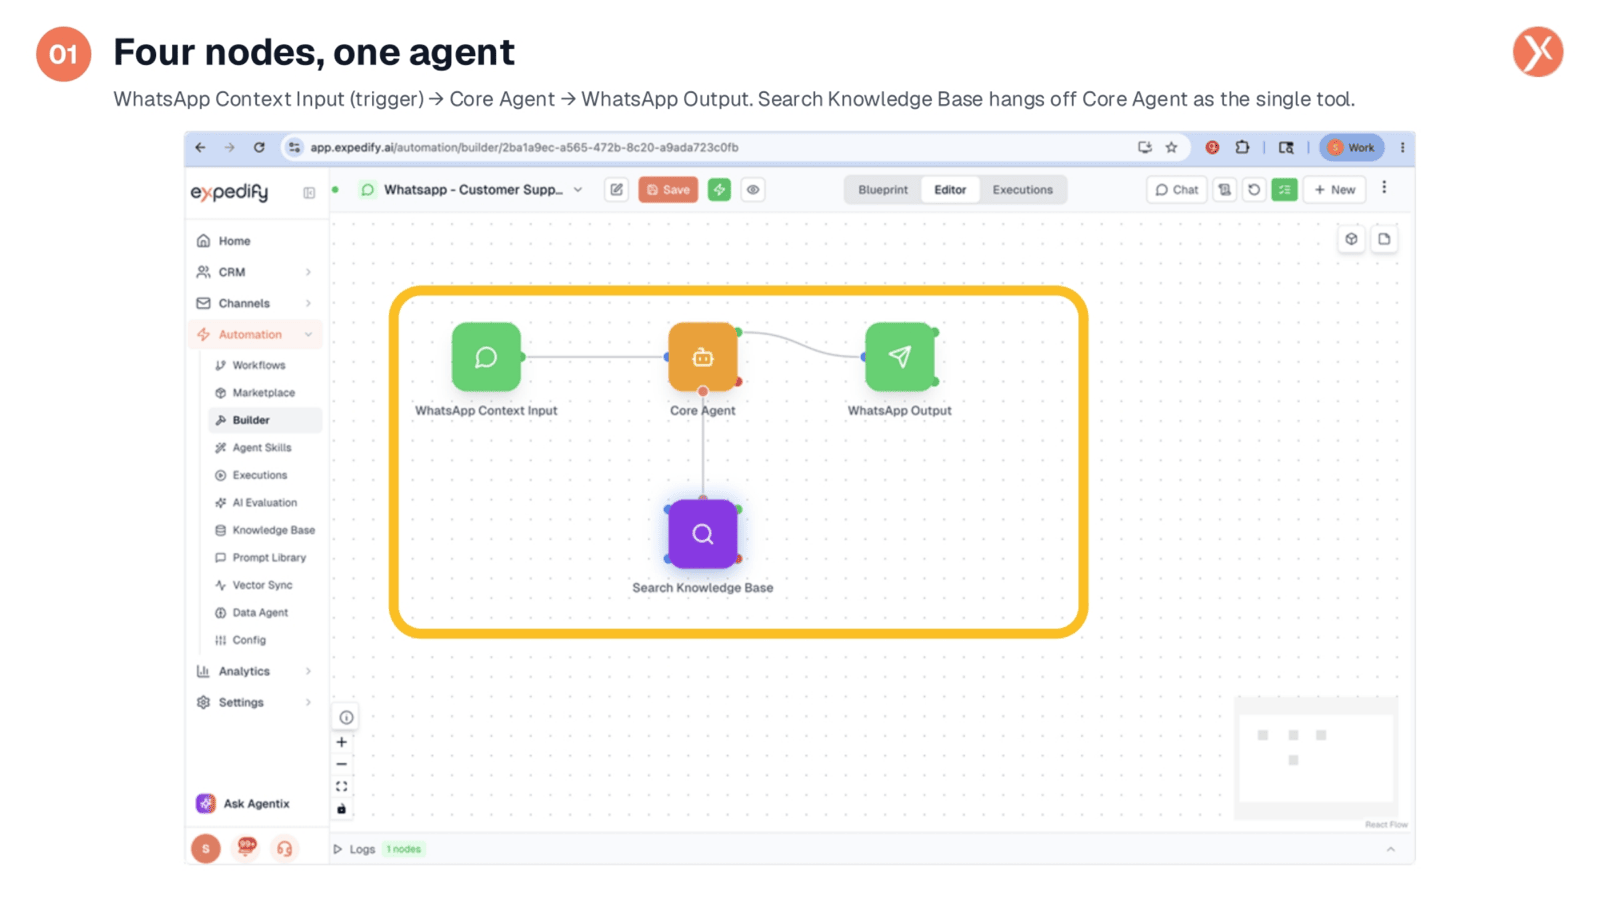Expand the Analytics section chevron
1600x900 pixels.
308,671
